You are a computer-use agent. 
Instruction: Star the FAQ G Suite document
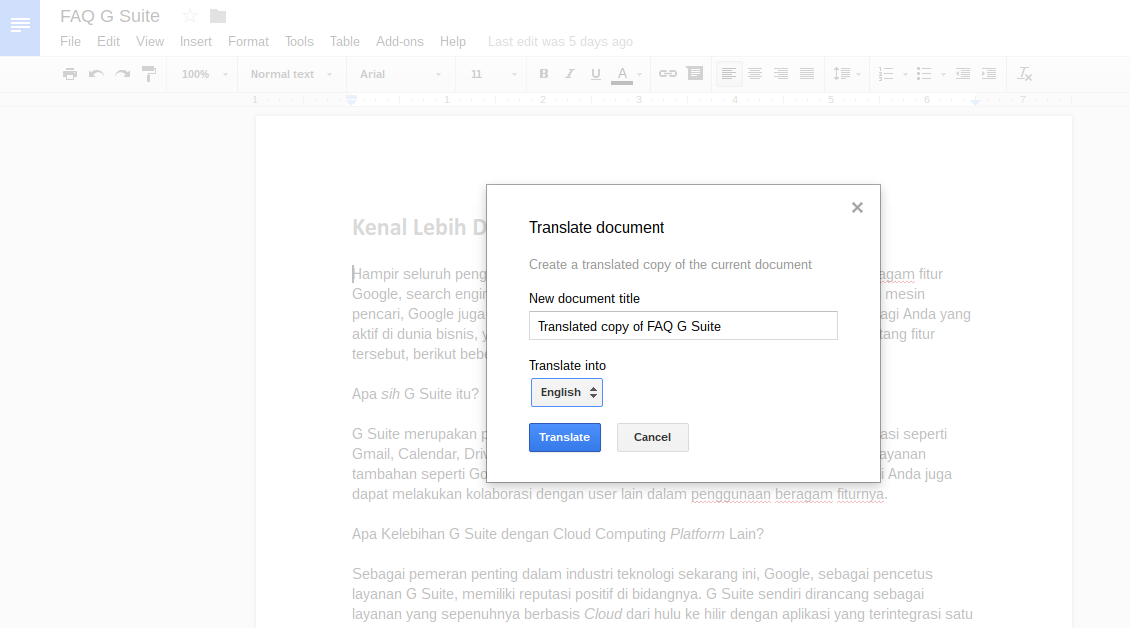point(190,16)
